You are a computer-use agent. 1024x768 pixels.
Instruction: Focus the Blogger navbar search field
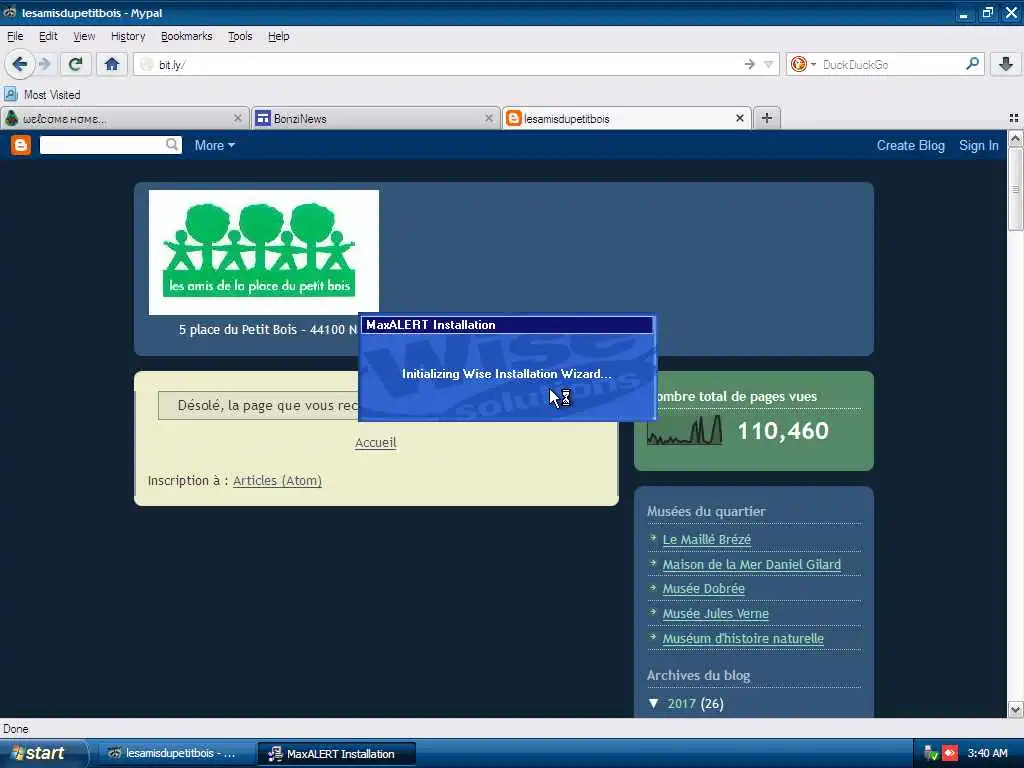click(x=102, y=145)
